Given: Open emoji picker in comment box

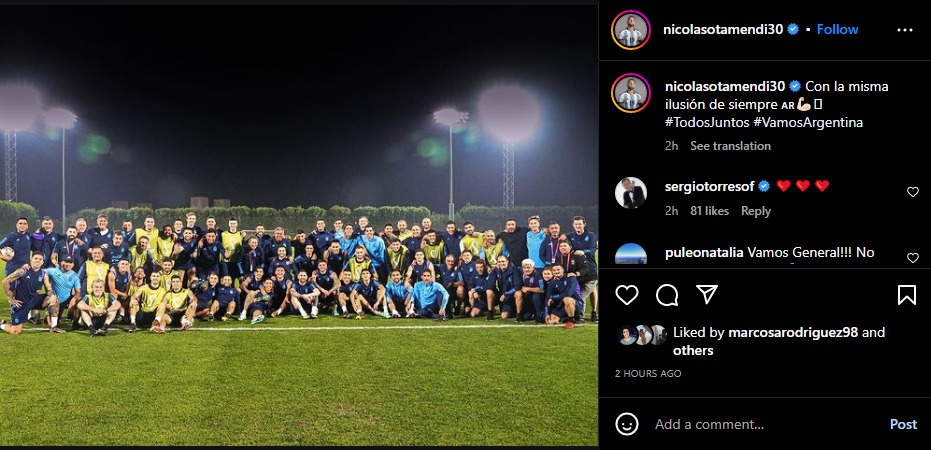Looking at the screenshot, I should click(x=627, y=424).
